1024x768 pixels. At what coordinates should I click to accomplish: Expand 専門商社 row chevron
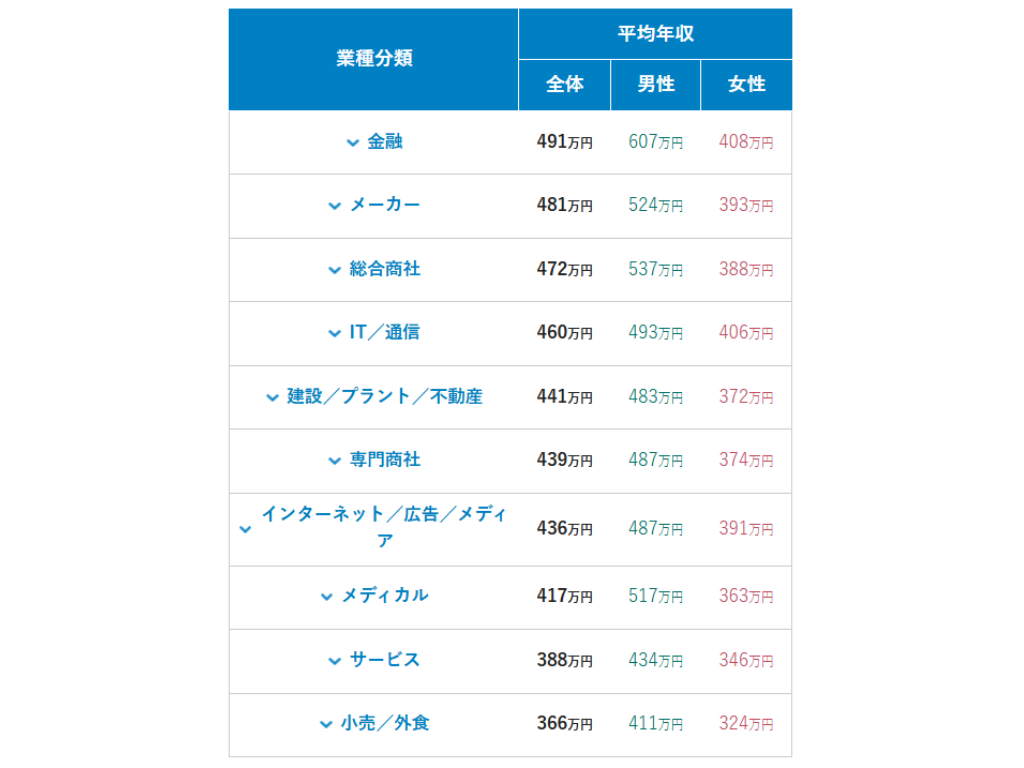pos(334,460)
